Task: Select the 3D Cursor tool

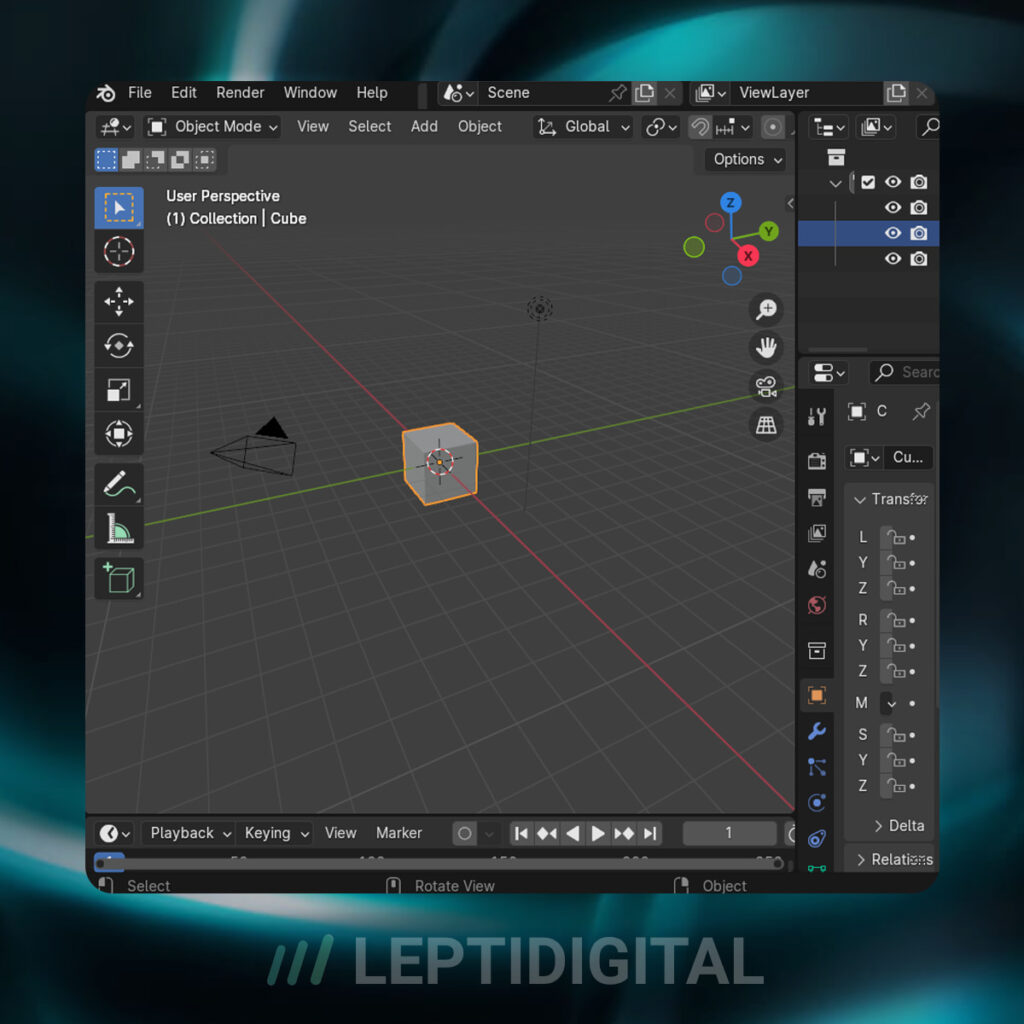Action: click(x=119, y=251)
